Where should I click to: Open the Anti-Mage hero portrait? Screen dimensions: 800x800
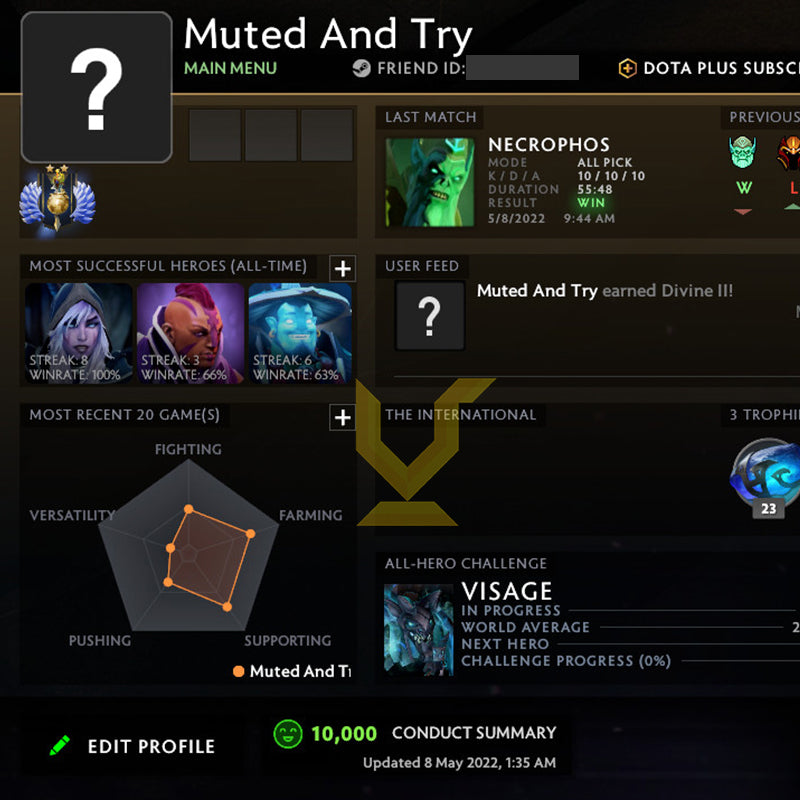tap(190, 333)
